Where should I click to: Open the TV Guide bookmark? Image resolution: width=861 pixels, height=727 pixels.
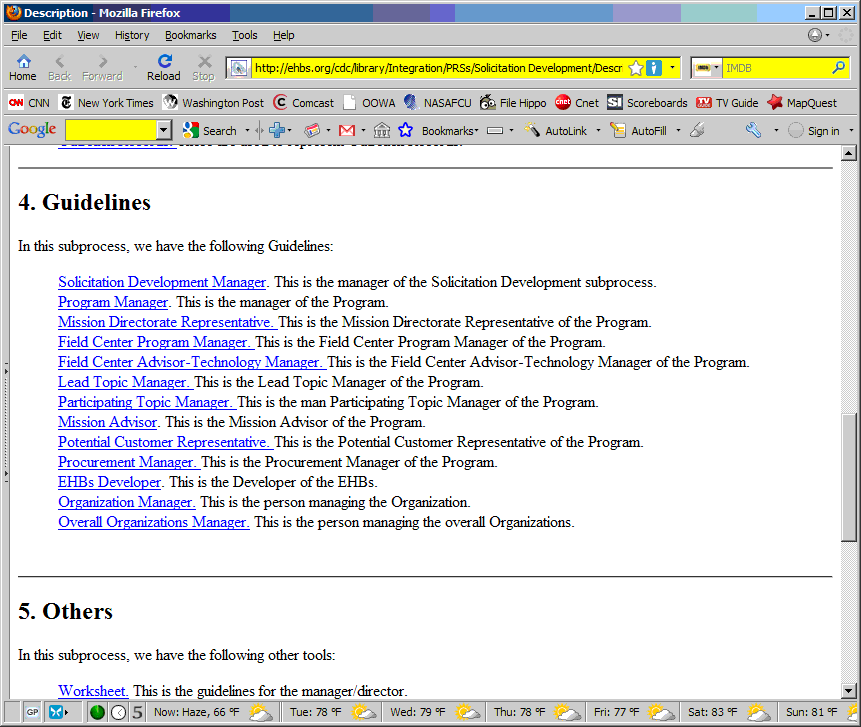[727, 103]
